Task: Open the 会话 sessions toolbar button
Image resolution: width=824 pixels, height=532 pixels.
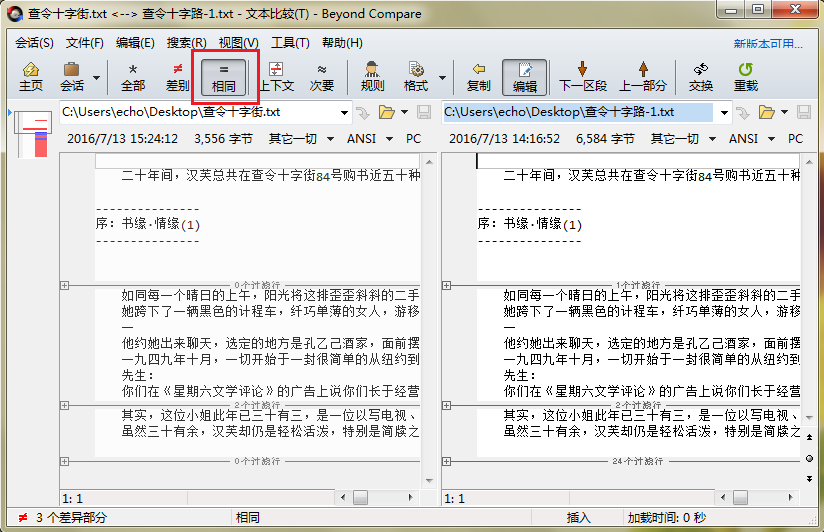Action: [x=71, y=77]
